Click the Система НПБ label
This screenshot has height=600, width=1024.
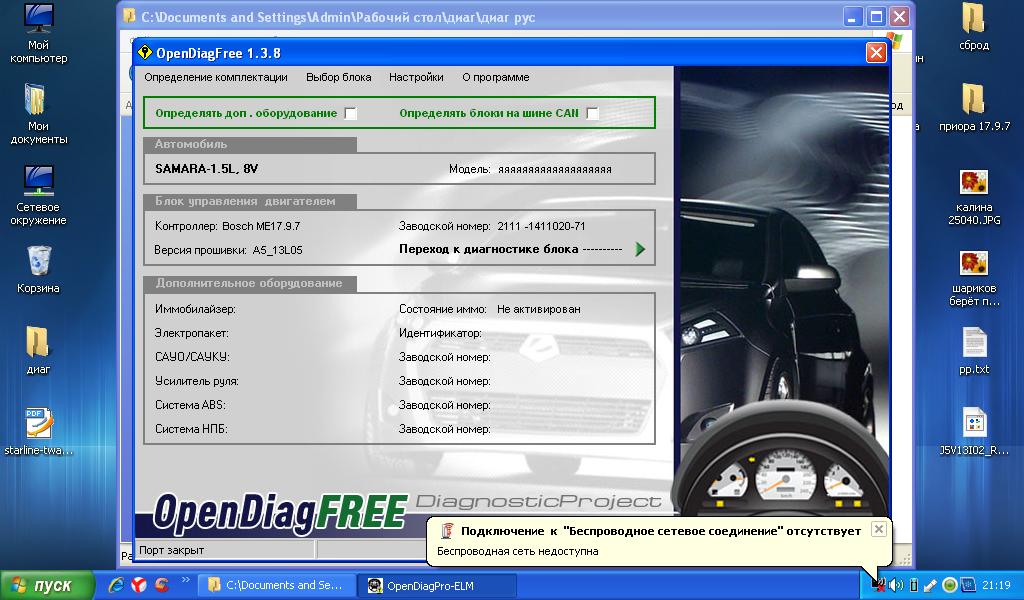191,430
